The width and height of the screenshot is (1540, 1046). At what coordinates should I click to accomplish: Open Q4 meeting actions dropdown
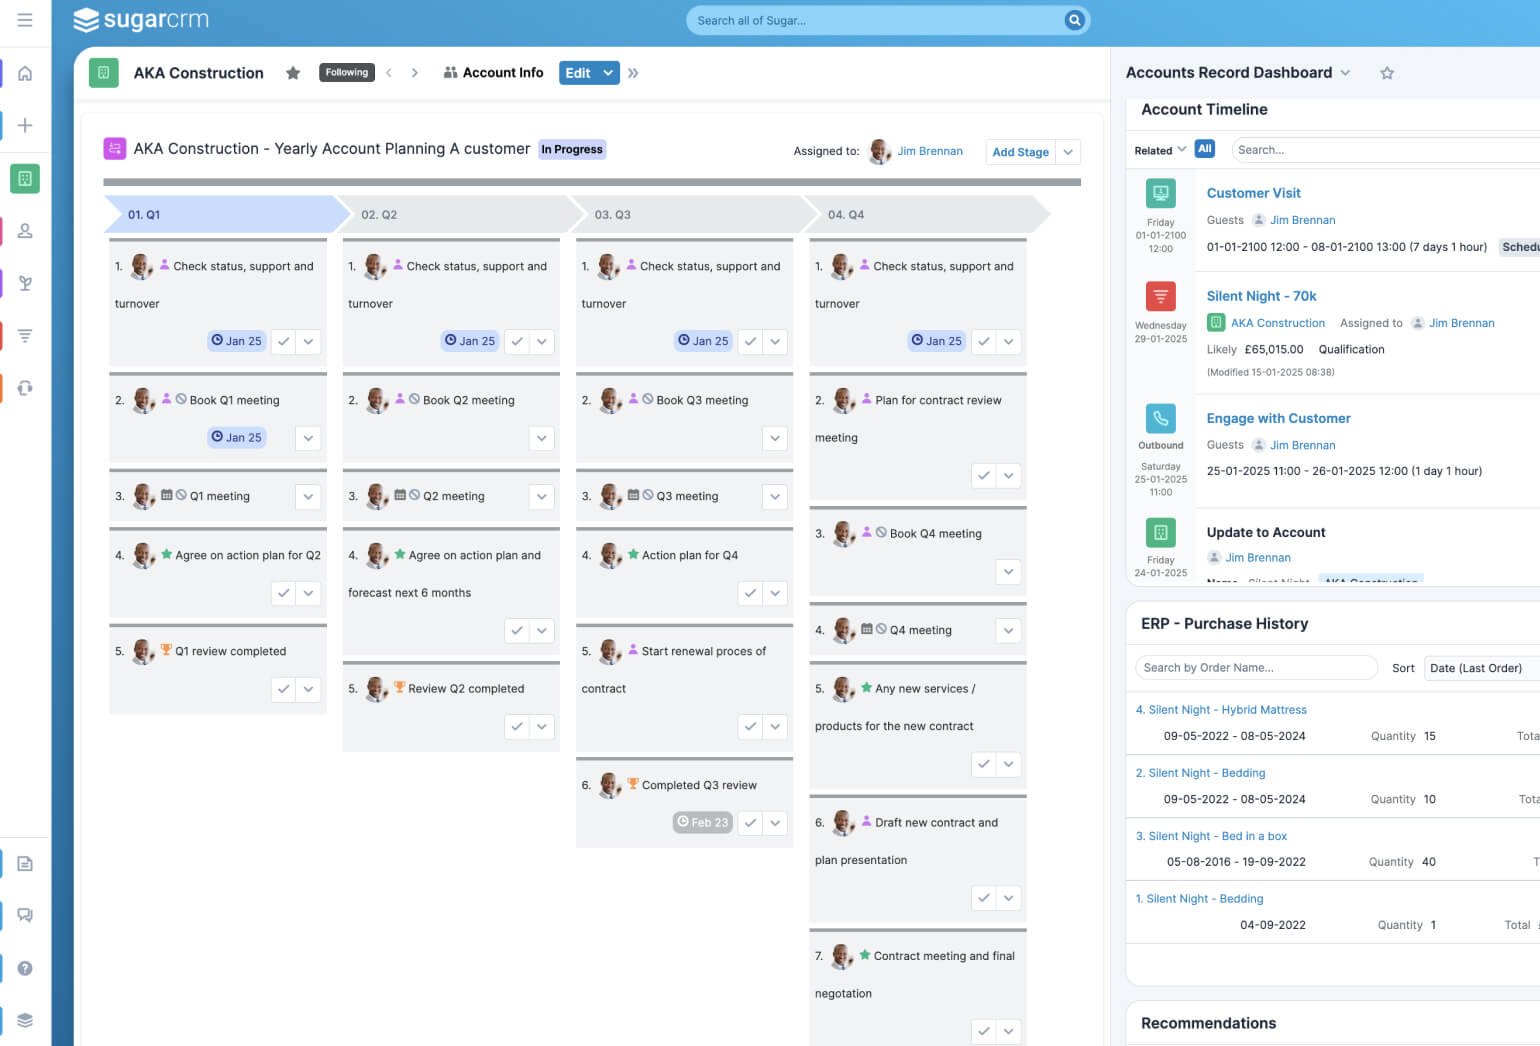pos(1008,631)
